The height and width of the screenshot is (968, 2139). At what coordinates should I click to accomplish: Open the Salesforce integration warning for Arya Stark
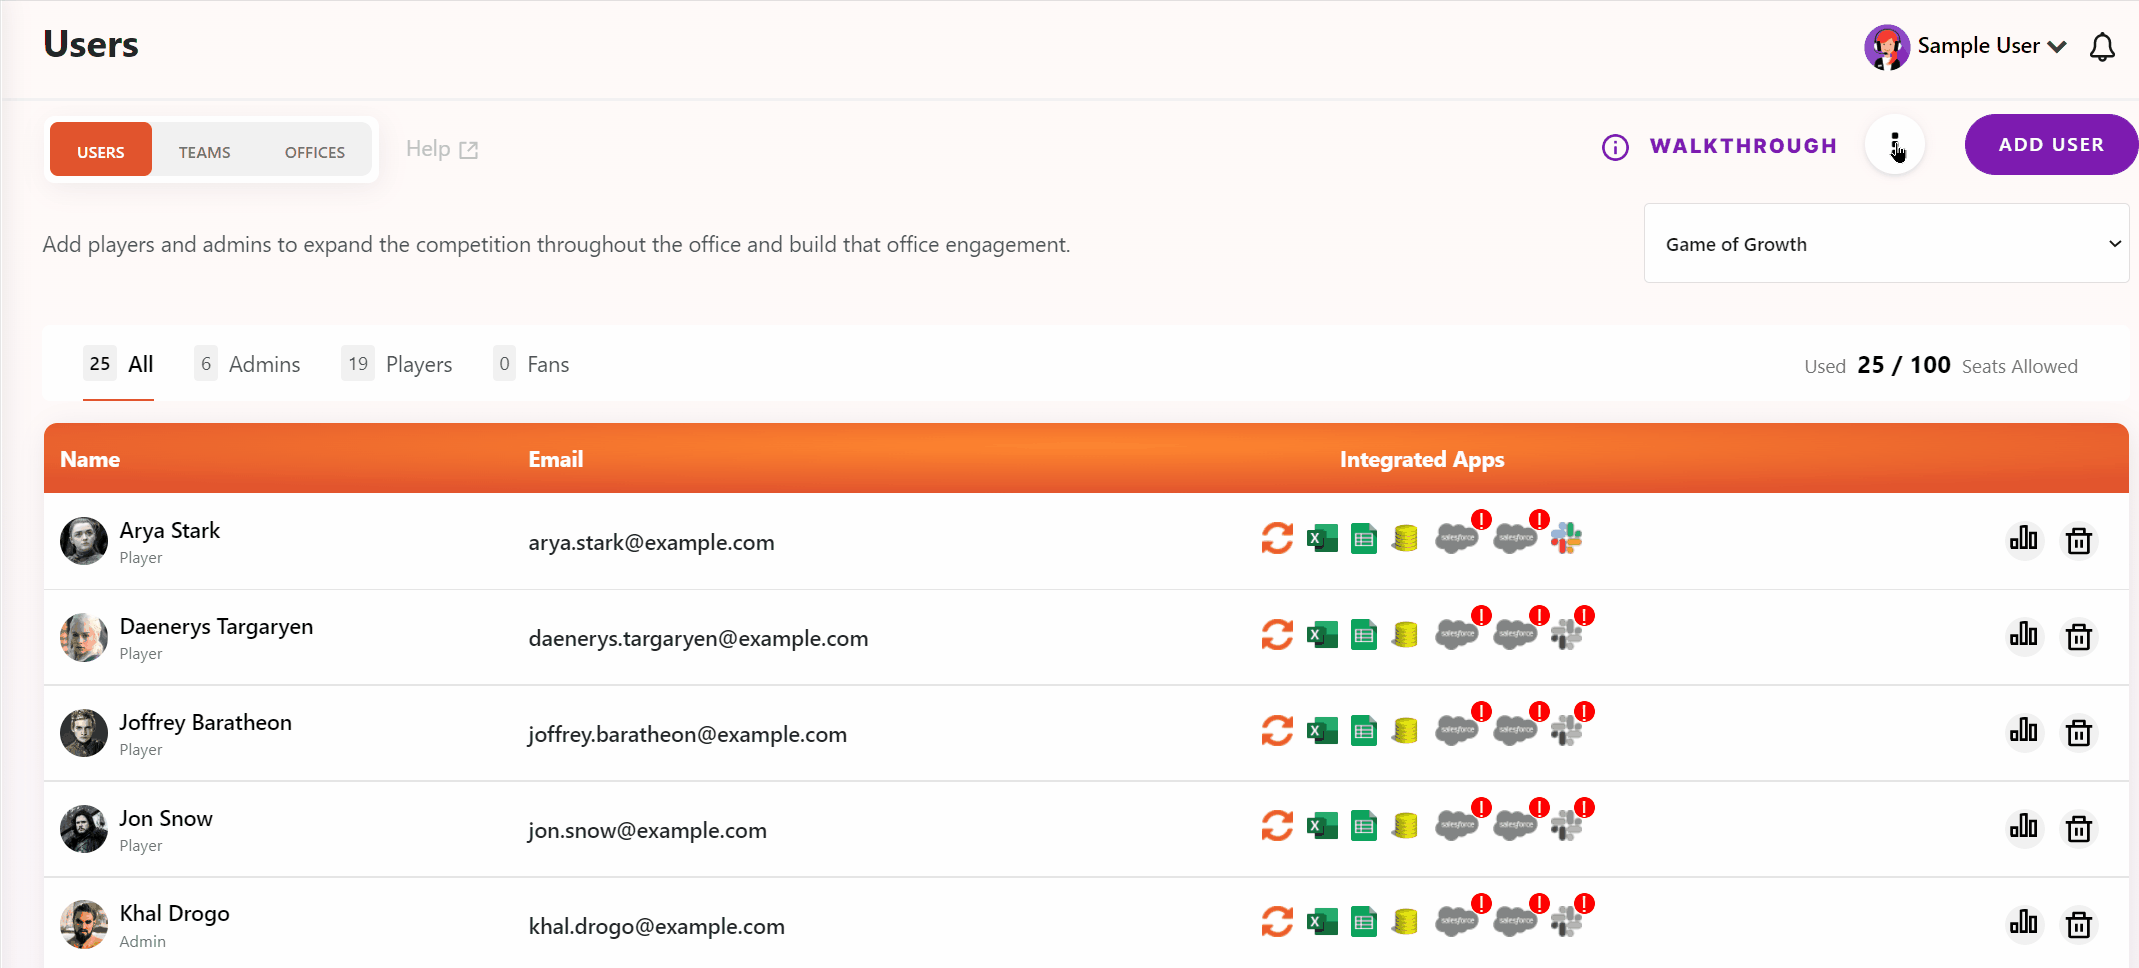(1457, 537)
